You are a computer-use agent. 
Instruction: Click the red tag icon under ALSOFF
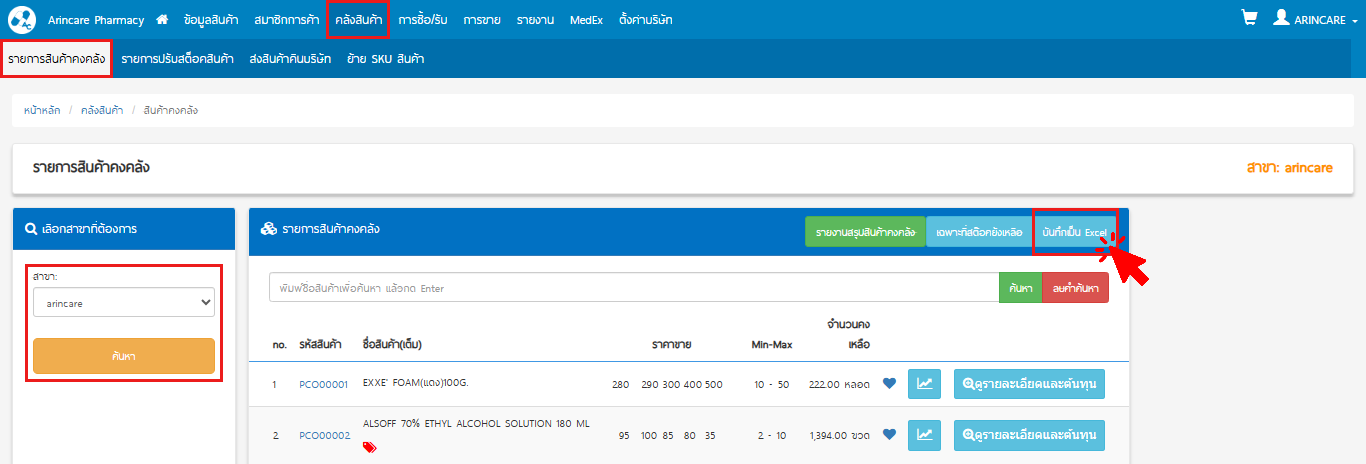pyautogui.click(x=370, y=447)
